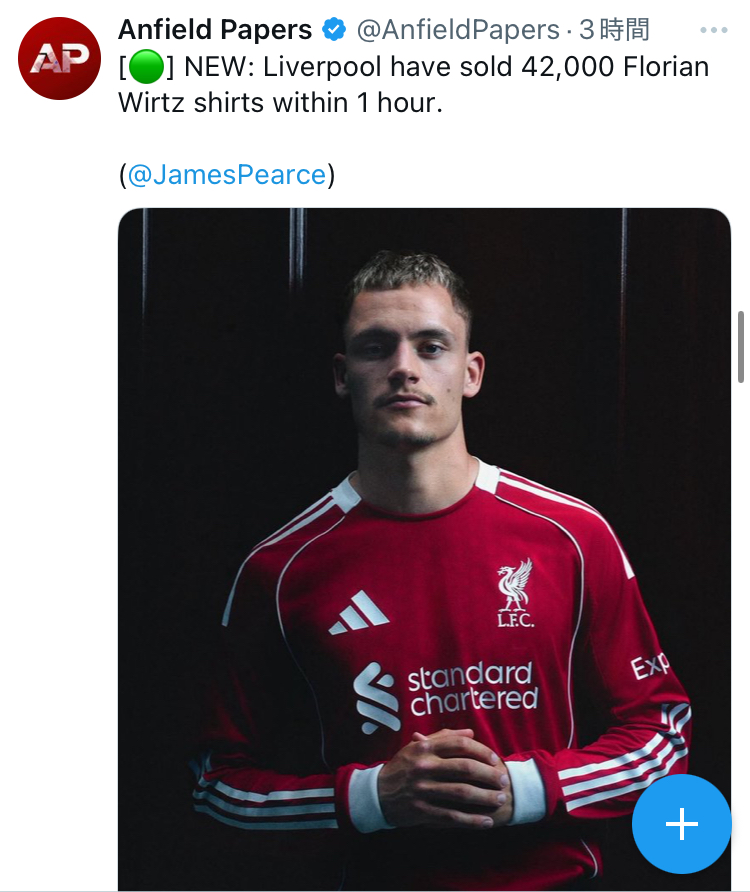Viewport: 750px width, 892px height.
Task: Click the vertical scrollbar thumb
Action: pos(740,346)
